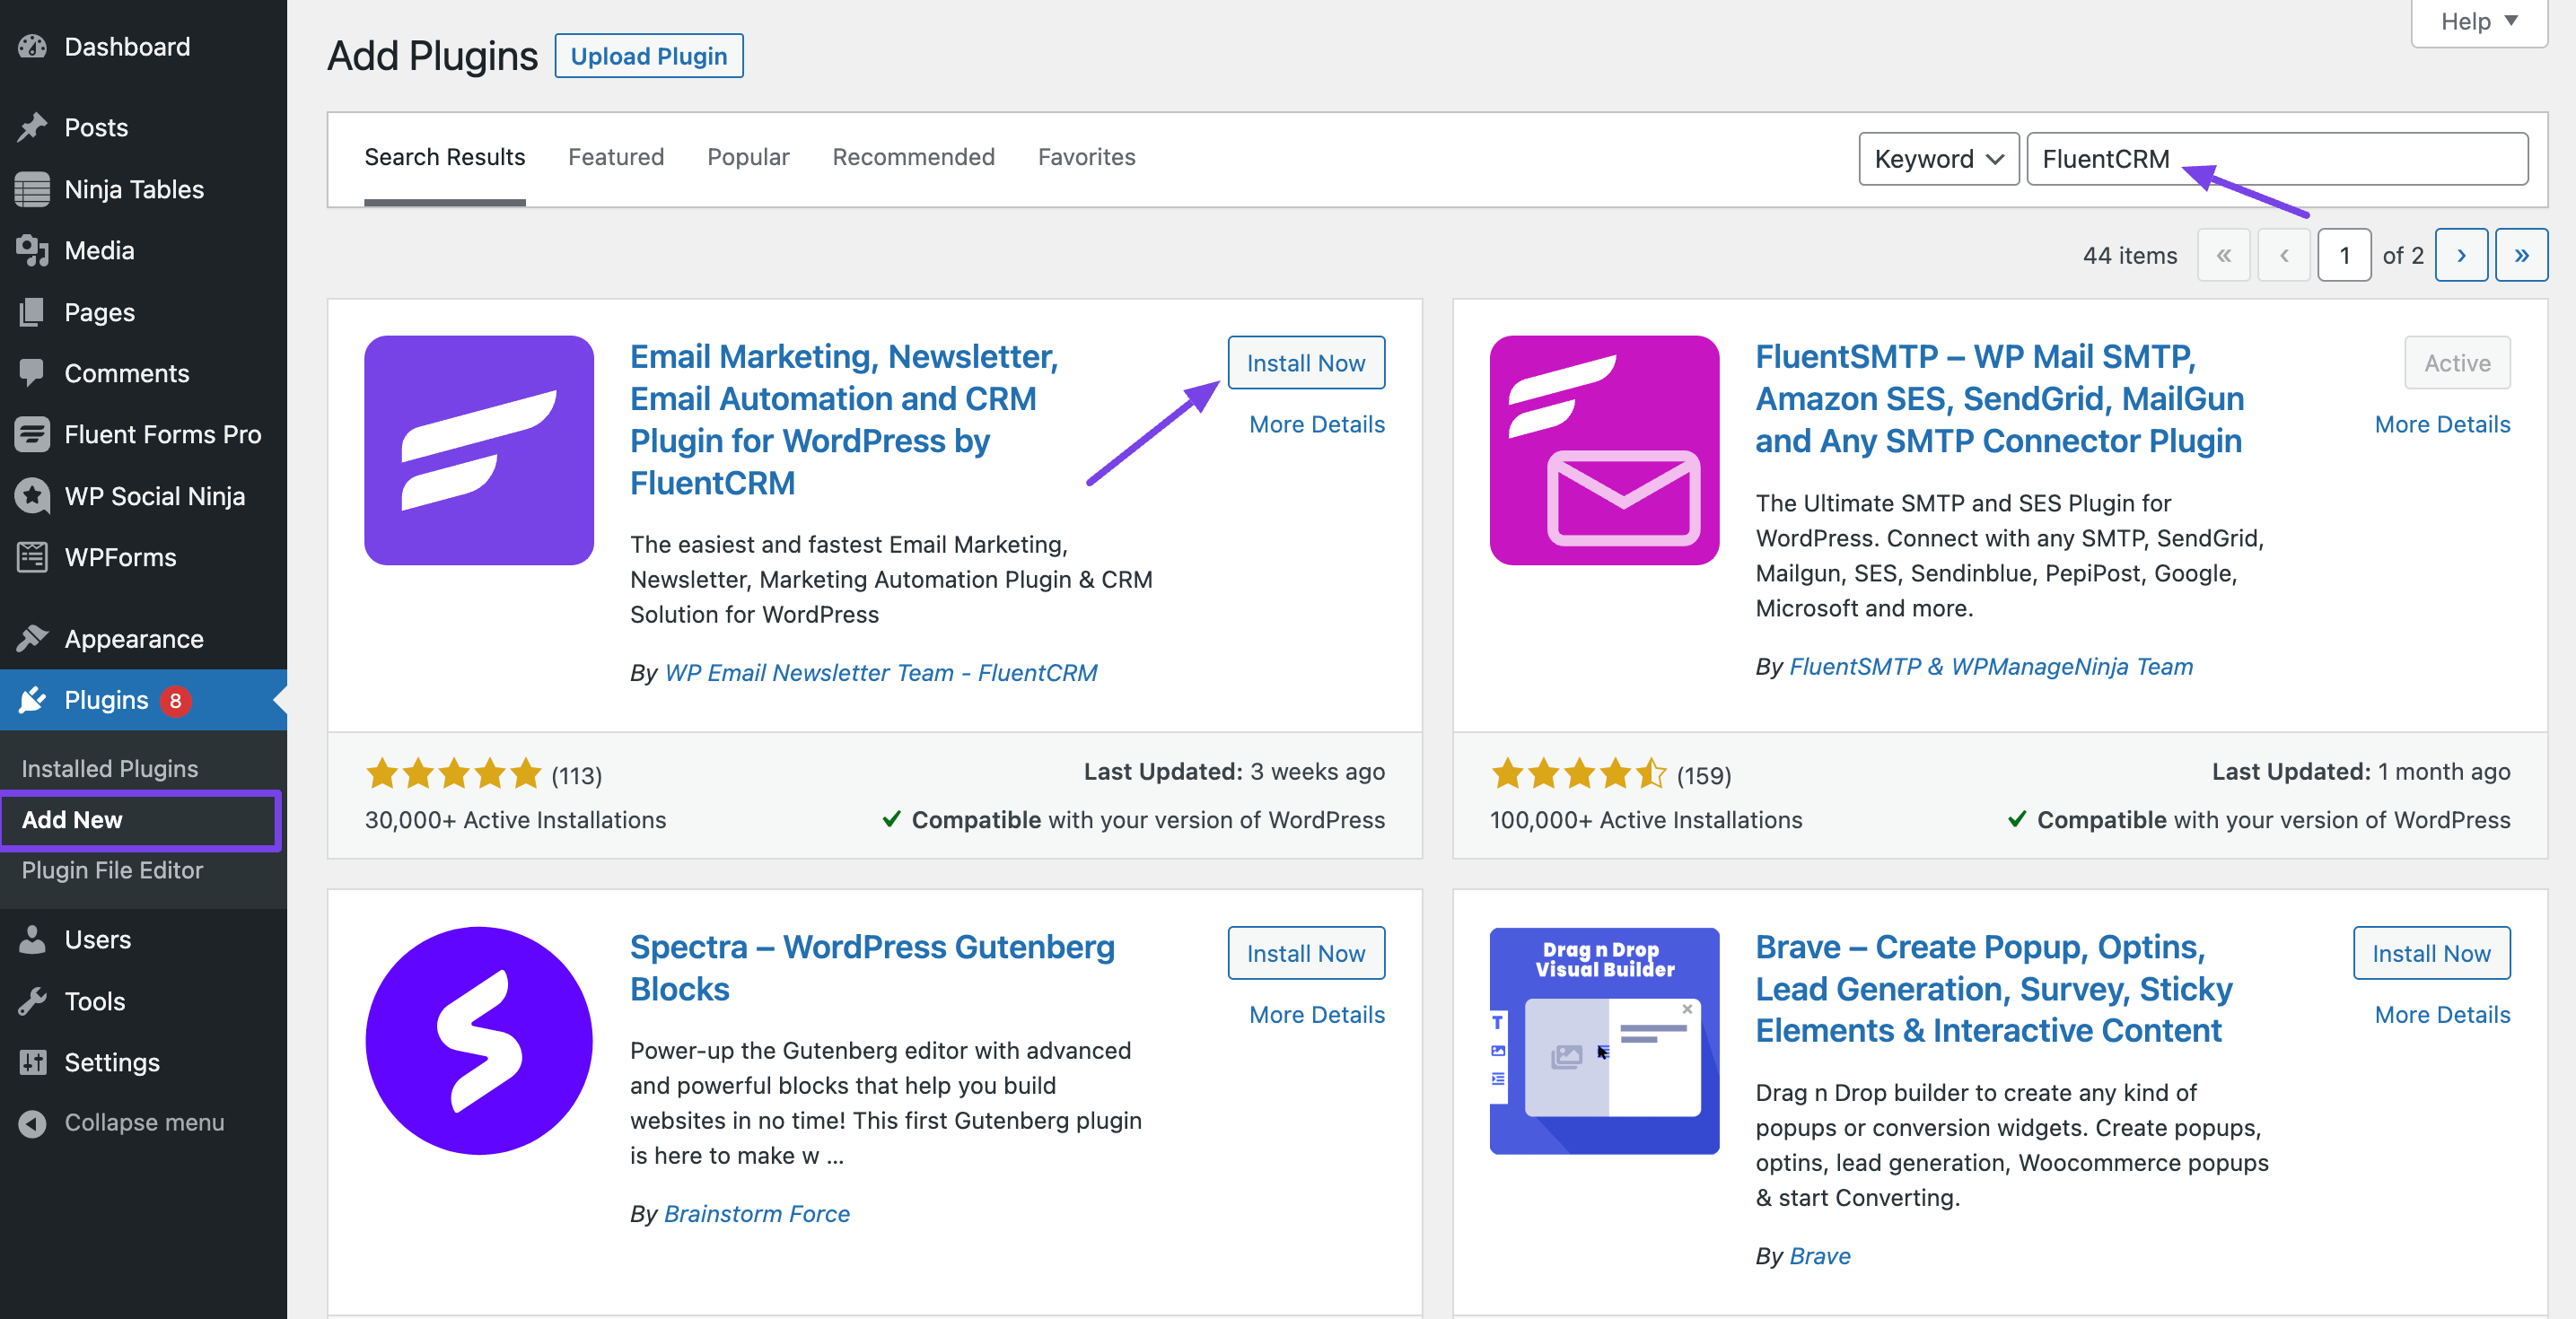Open WPForms from the sidebar
Viewport: 2576px width, 1319px height.
[33, 557]
